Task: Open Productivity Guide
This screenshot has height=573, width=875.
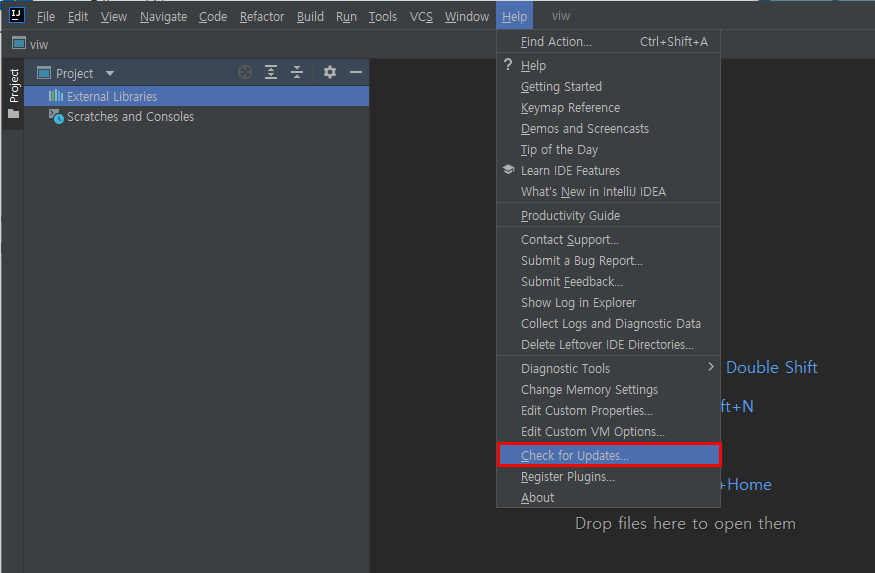Action: [608, 215]
